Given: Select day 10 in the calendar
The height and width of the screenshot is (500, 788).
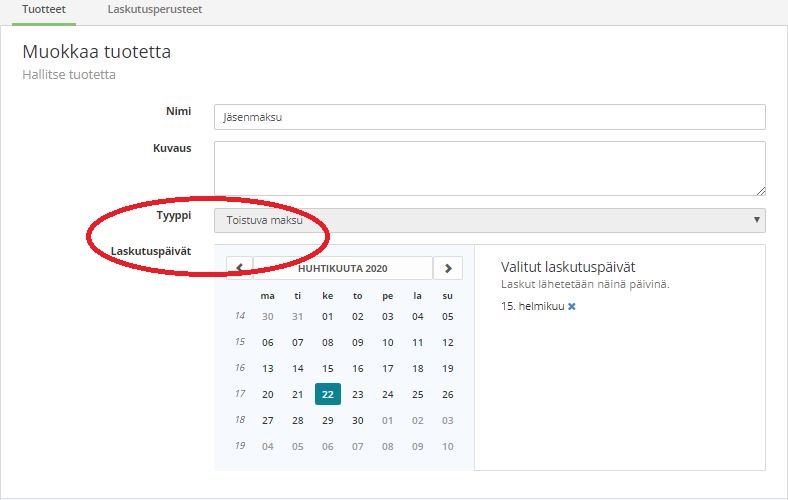Looking at the screenshot, I should (388, 342).
